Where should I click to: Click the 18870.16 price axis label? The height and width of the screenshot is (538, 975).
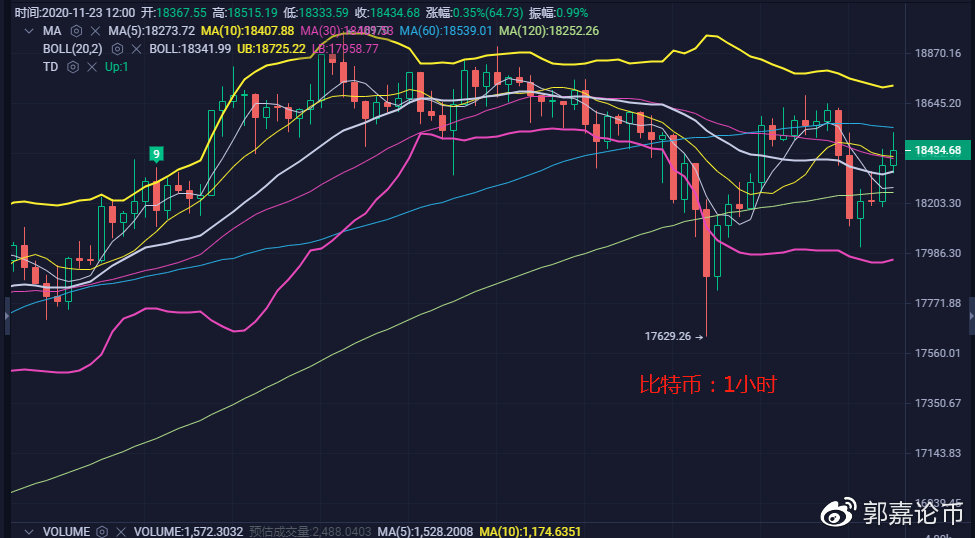pyautogui.click(x=938, y=53)
